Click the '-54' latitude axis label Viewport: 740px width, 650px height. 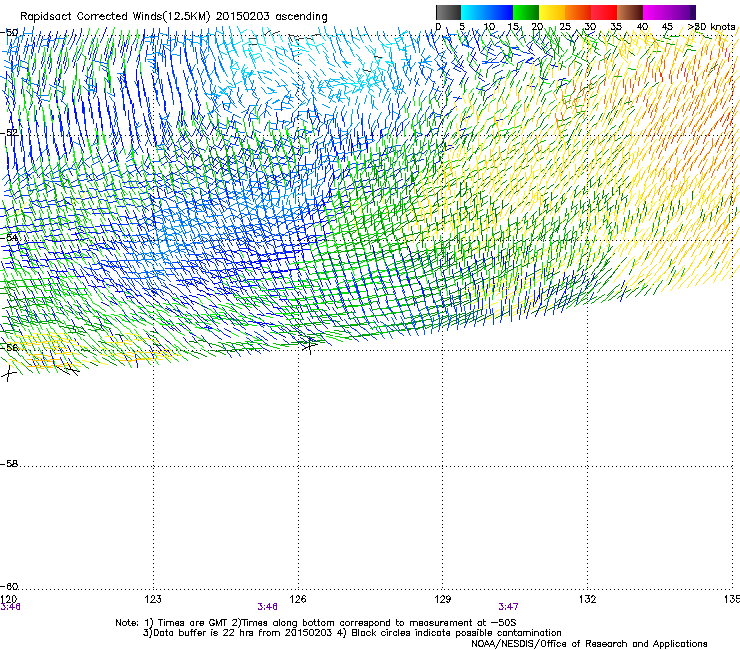pos(9,237)
